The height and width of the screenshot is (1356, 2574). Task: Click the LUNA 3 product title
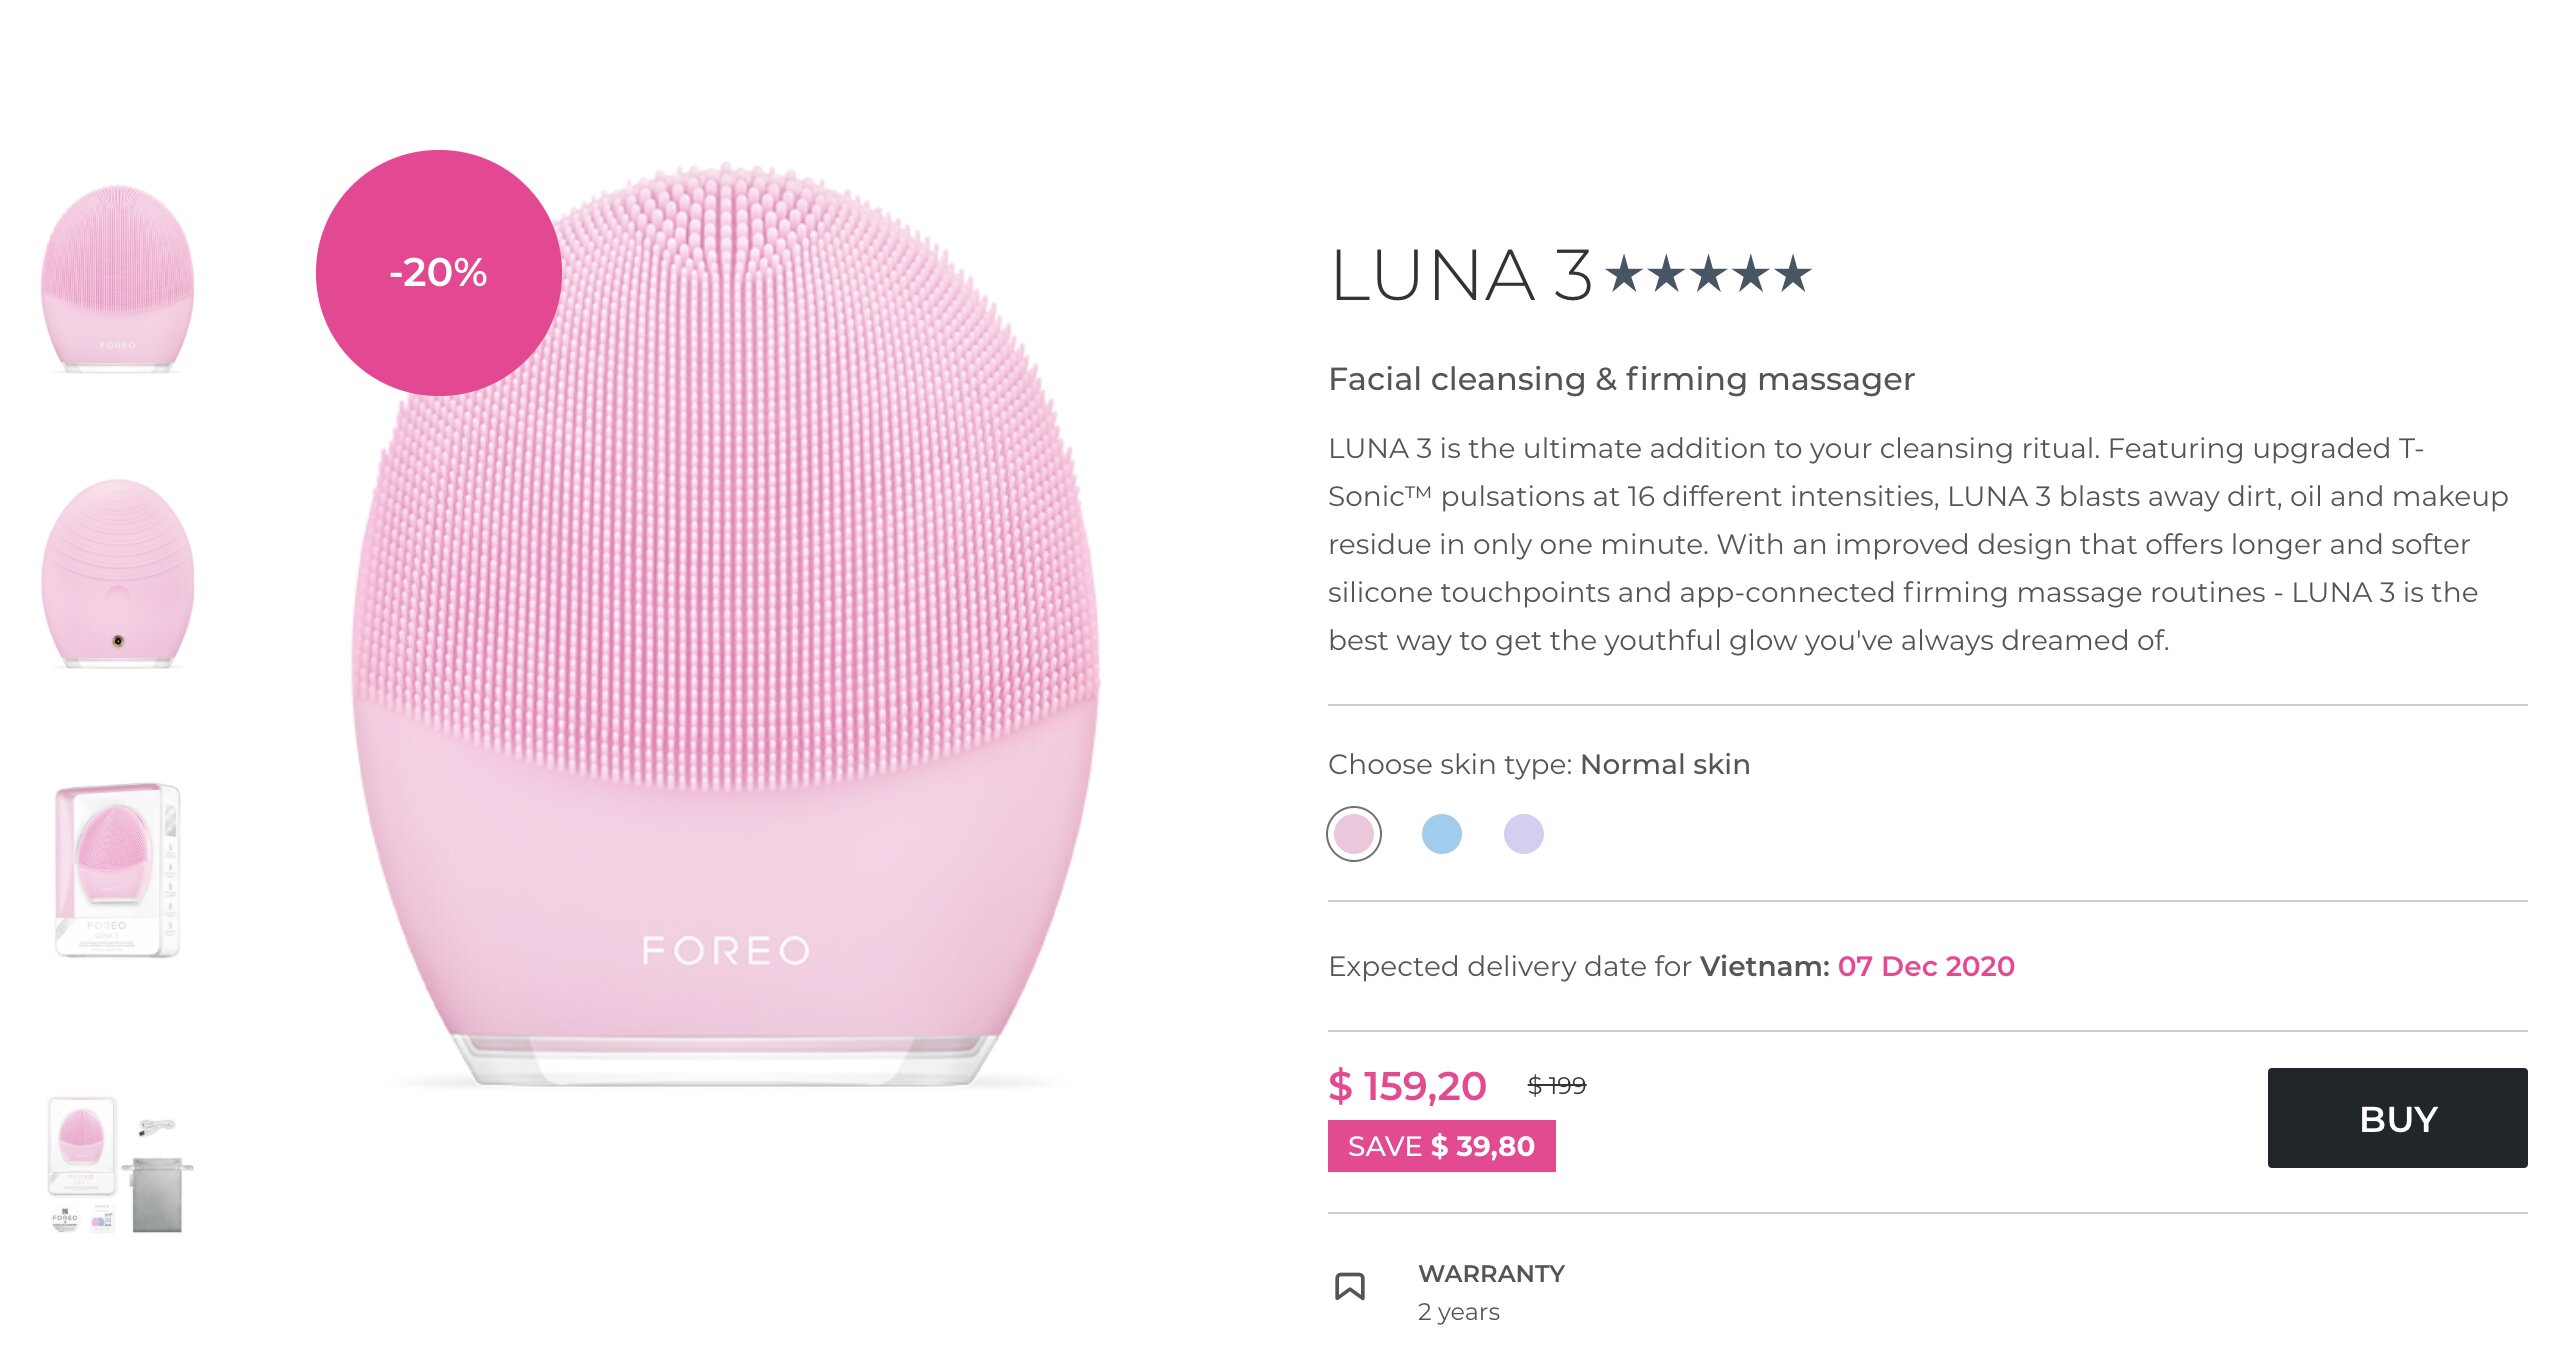tap(1461, 275)
